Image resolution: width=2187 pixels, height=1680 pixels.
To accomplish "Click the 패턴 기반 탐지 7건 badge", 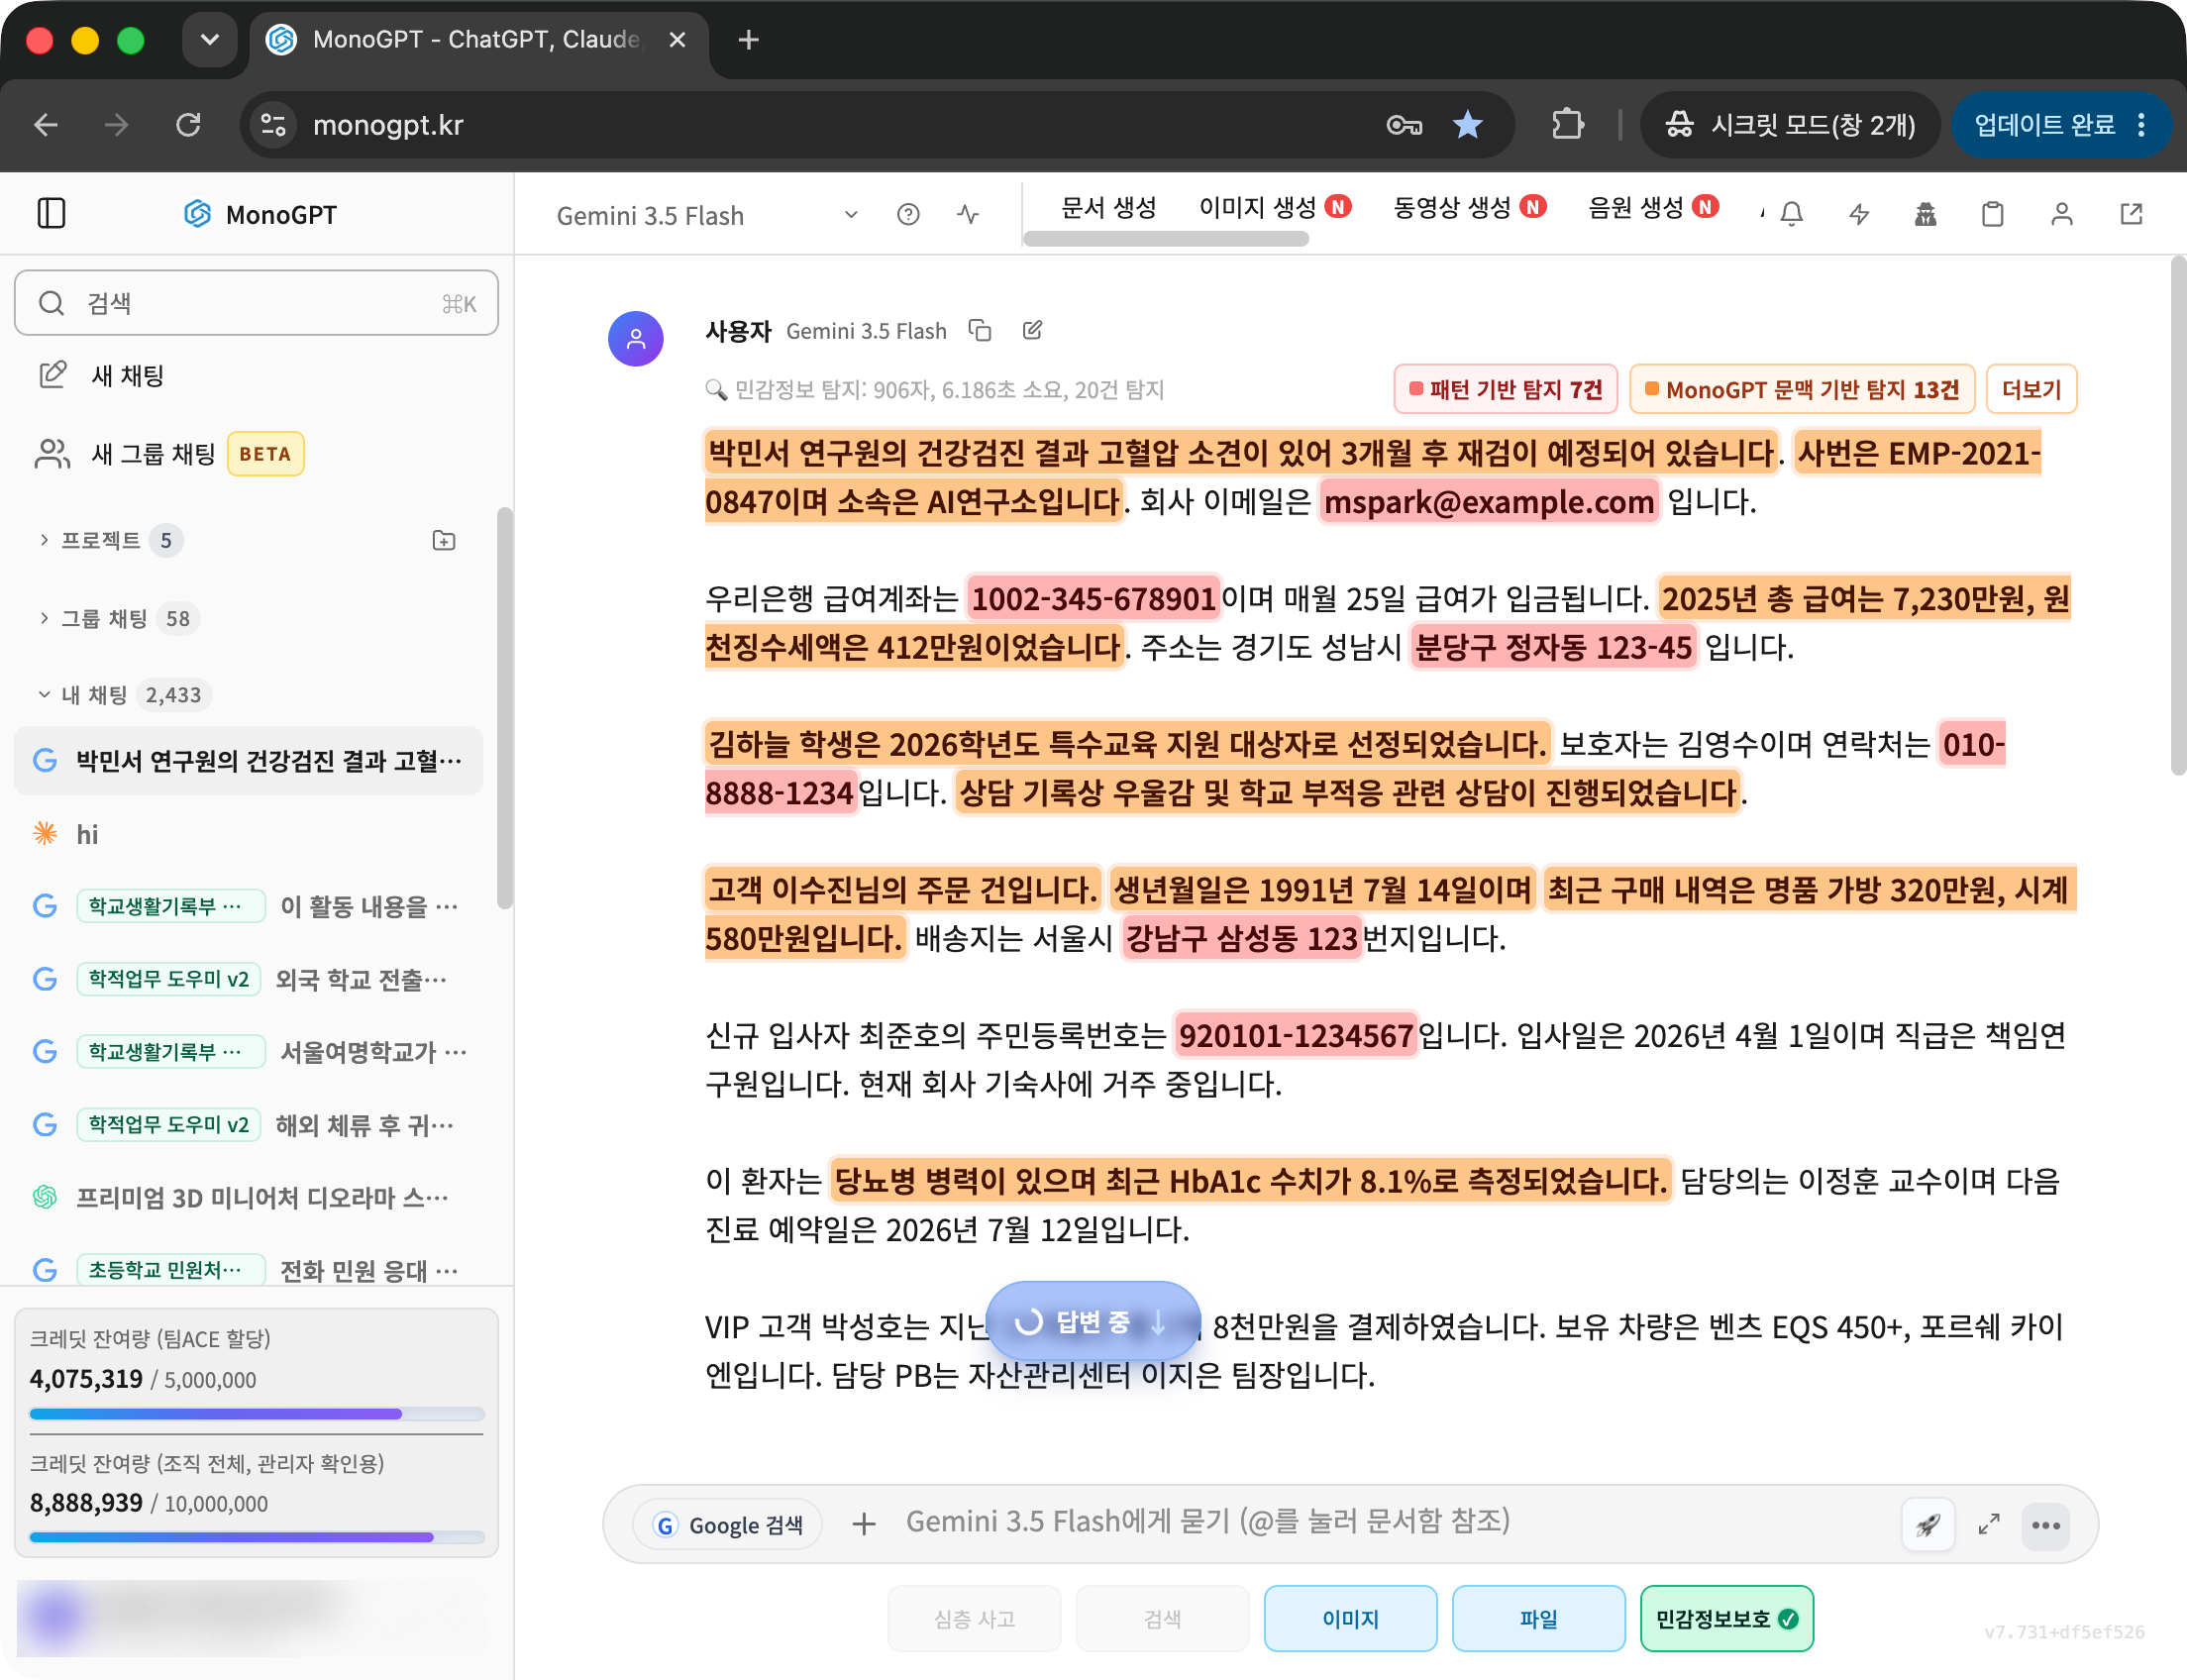I will pyautogui.click(x=1505, y=389).
